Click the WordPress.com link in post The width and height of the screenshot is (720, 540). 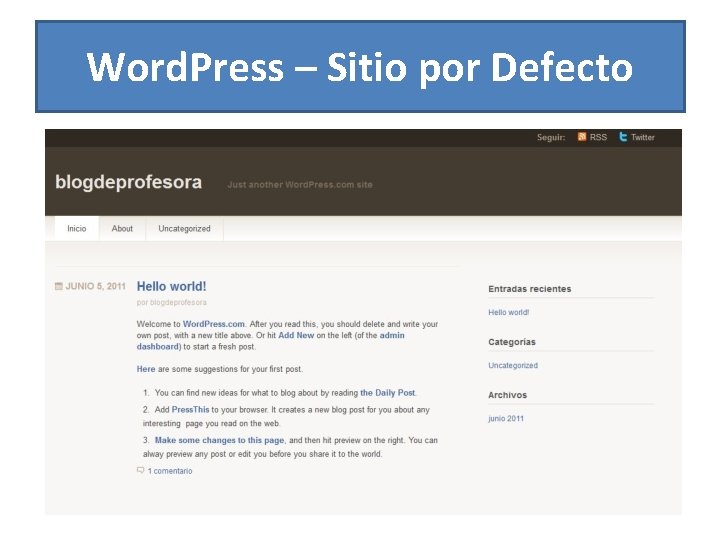(214, 324)
